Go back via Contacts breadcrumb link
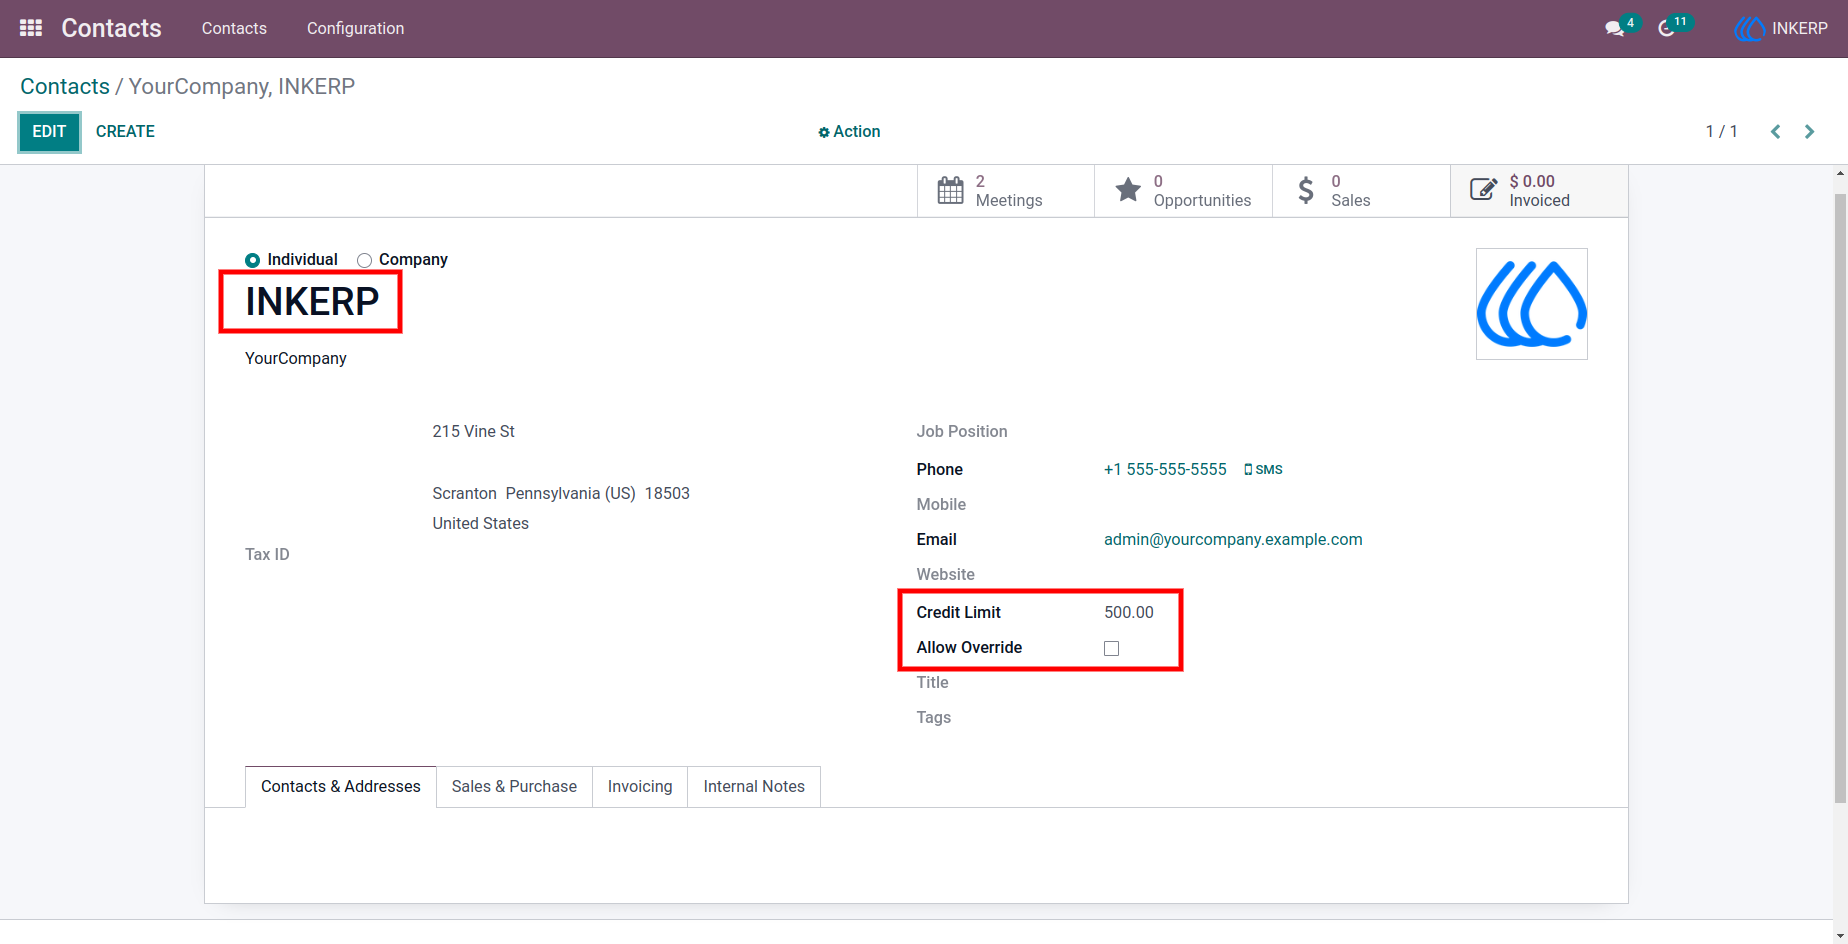Viewport: 1848px width, 944px height. click(65, 86)
